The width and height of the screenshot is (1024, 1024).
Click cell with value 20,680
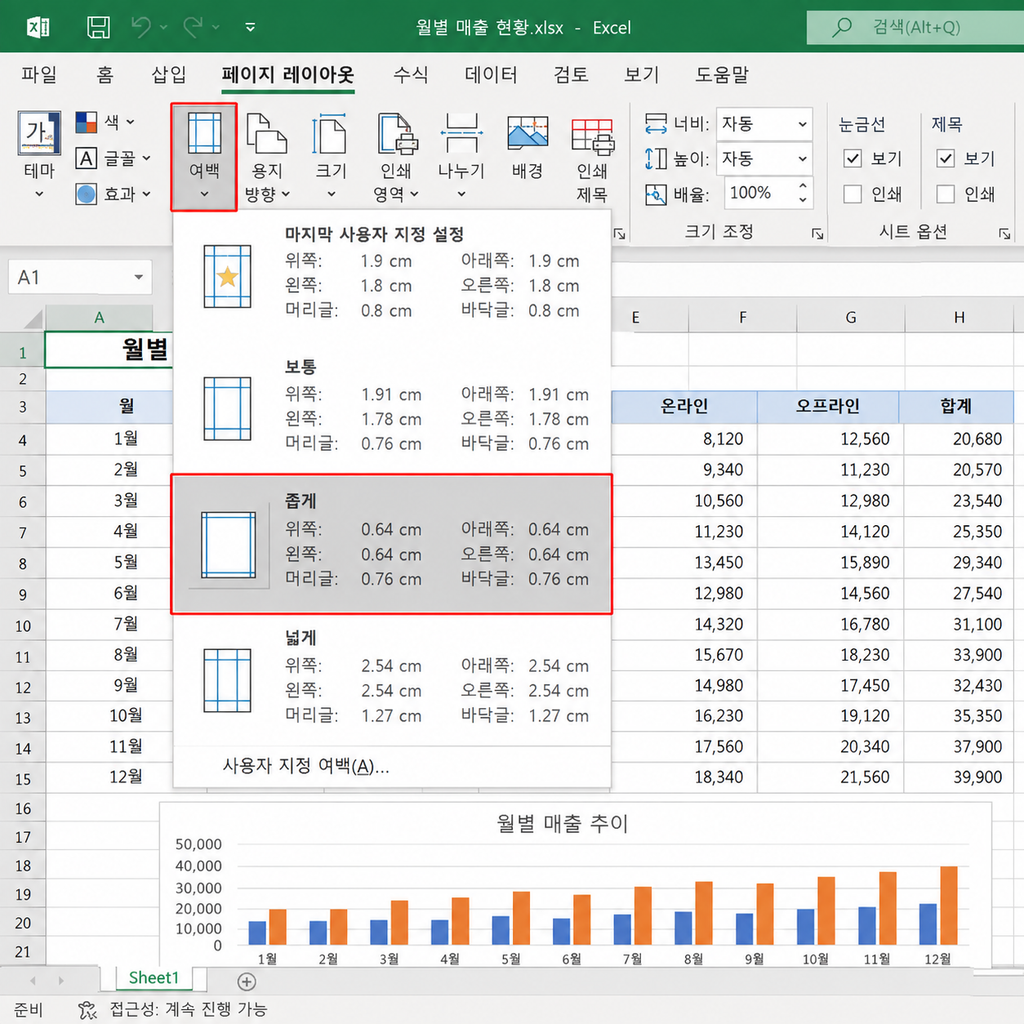click(959, 439)
